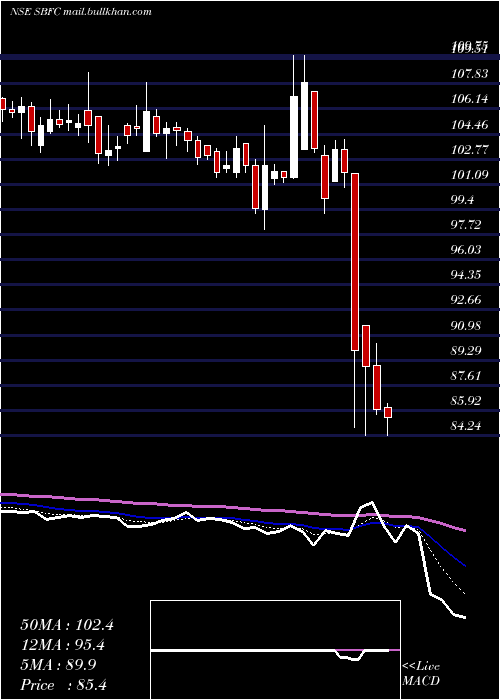Click the 90.98 price axis label
The height and width of the screenshot is (700, 500).
(467, 325)
